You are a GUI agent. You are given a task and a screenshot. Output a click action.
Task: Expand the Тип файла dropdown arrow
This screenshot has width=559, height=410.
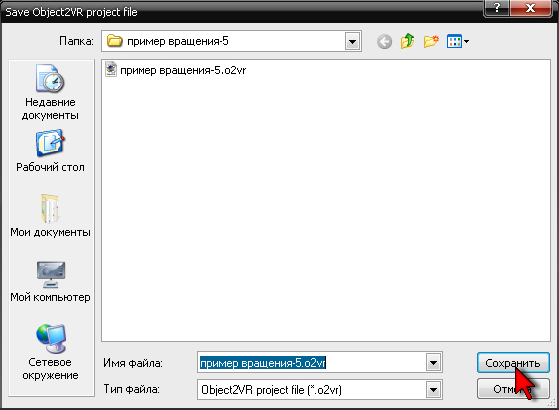click(434, 390)
